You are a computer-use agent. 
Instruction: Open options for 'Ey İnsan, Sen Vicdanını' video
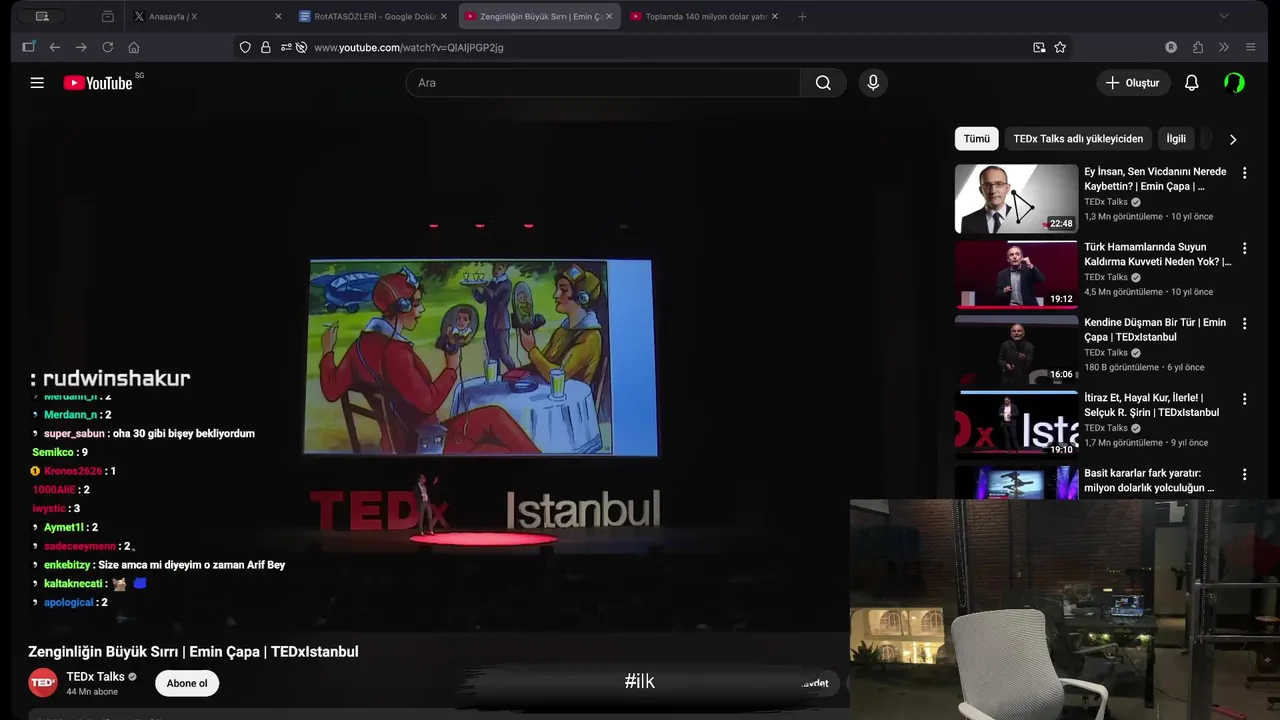pyautogui.click(x=1244, y=173)
